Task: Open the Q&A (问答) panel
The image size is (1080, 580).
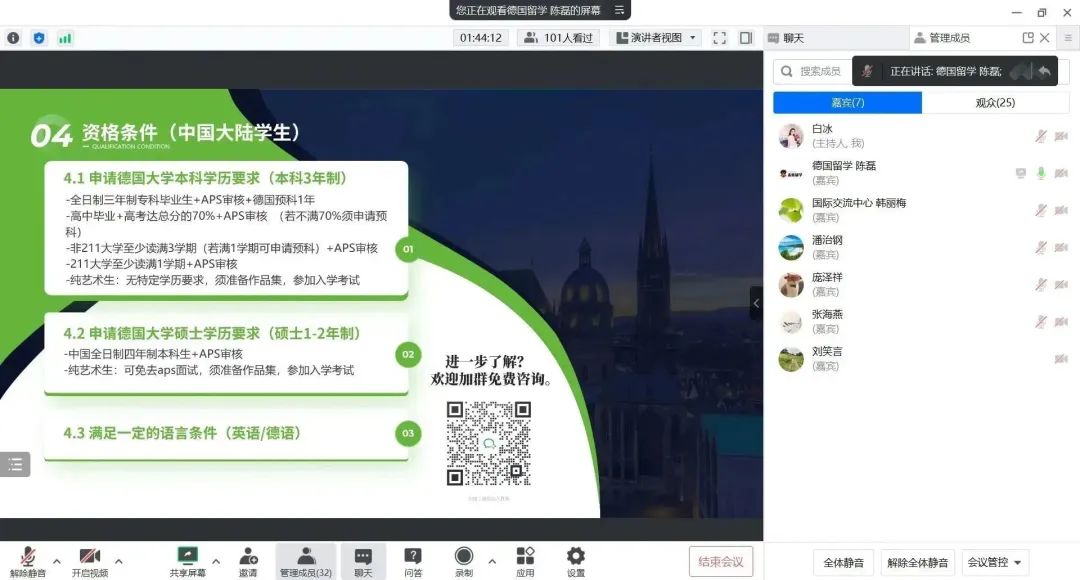Action: (412, 556)
